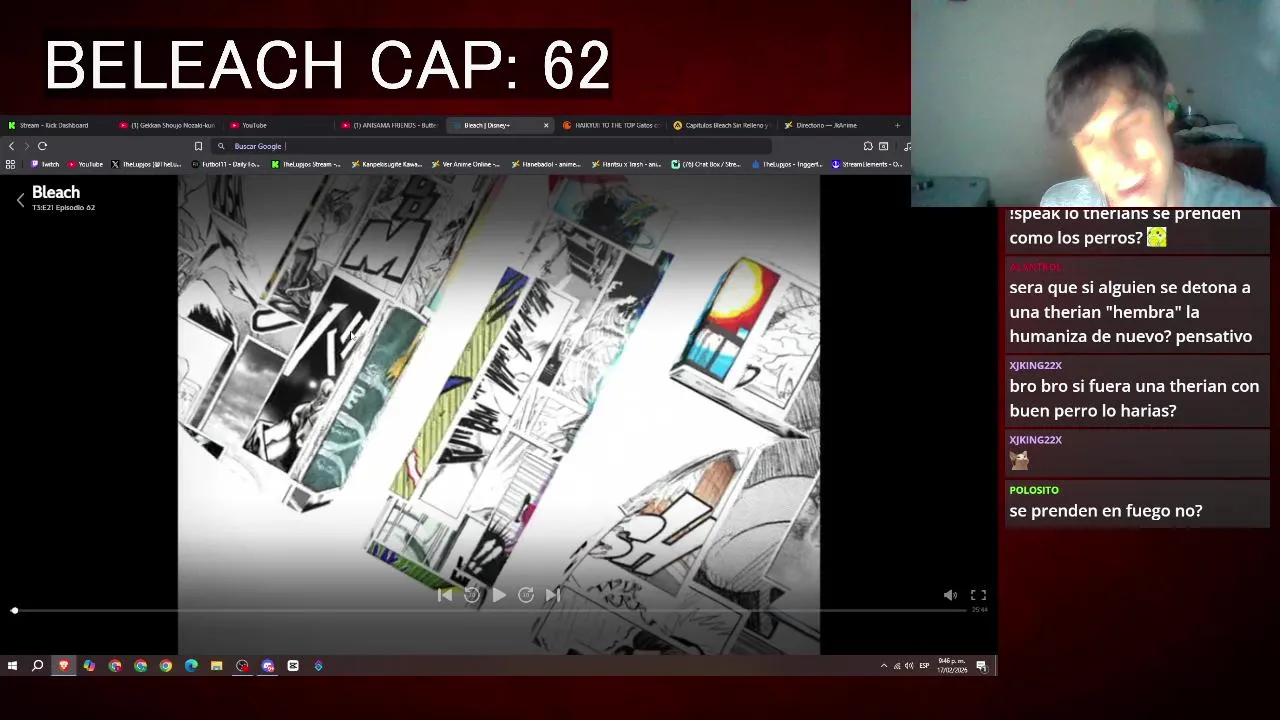Screen dimensions: 1280x720
Task: Skip to previous episode in player
Action: tap(445, 595)
